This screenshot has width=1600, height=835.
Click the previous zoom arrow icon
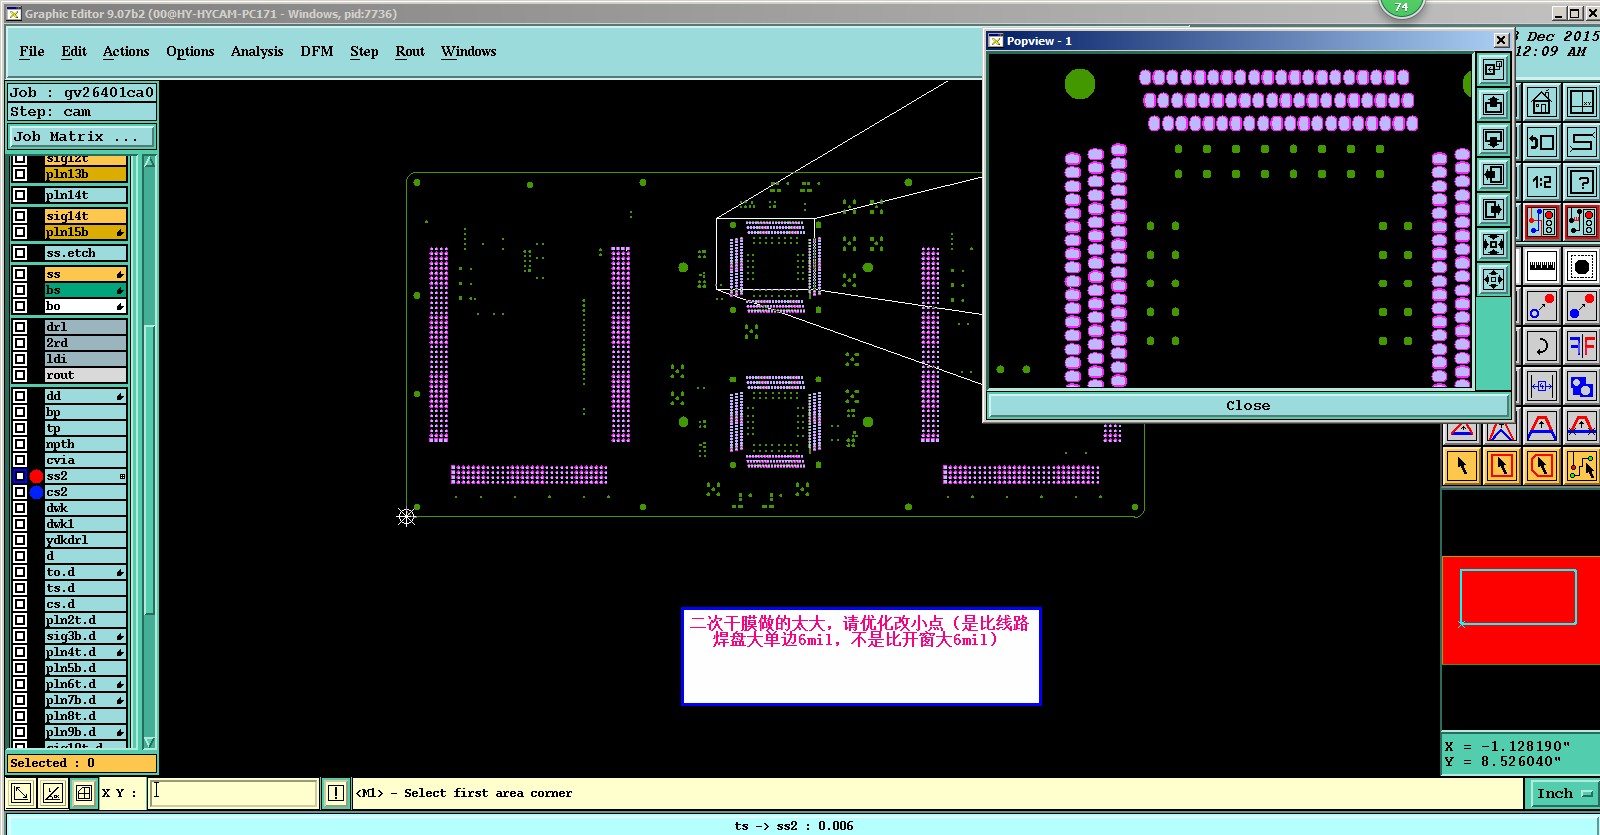coord(1541,142)
